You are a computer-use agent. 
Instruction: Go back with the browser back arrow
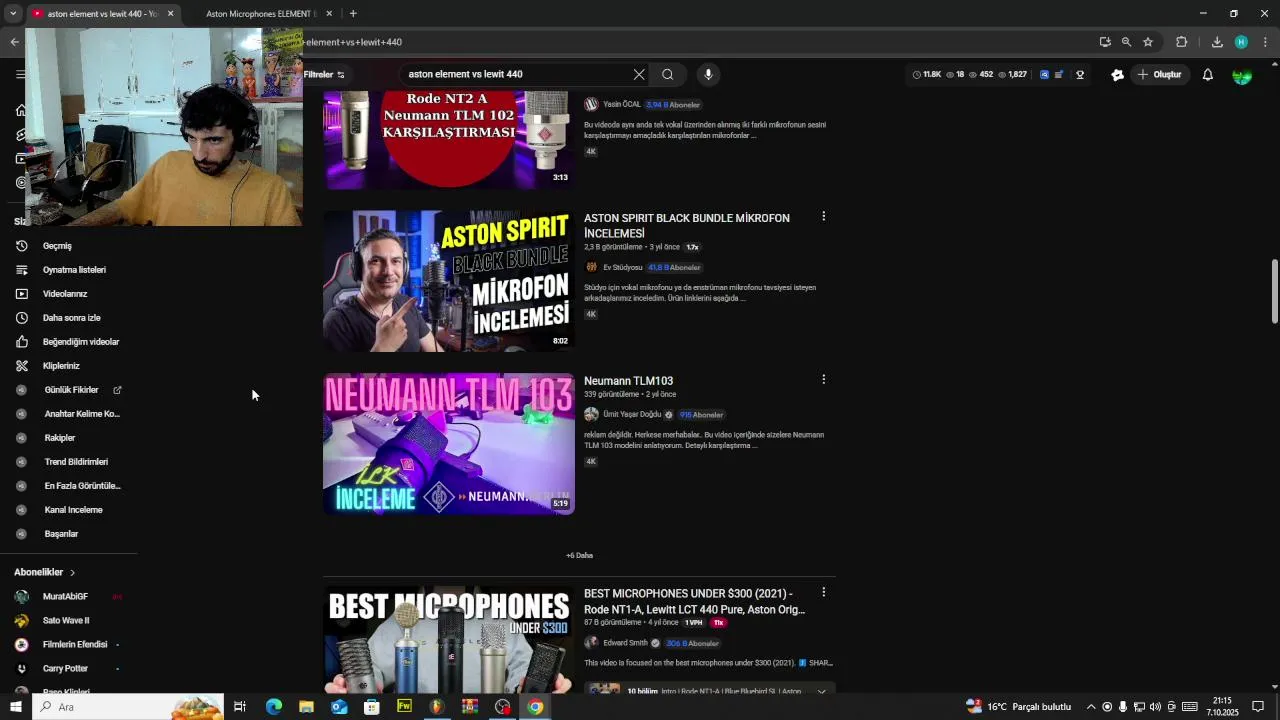14,42
